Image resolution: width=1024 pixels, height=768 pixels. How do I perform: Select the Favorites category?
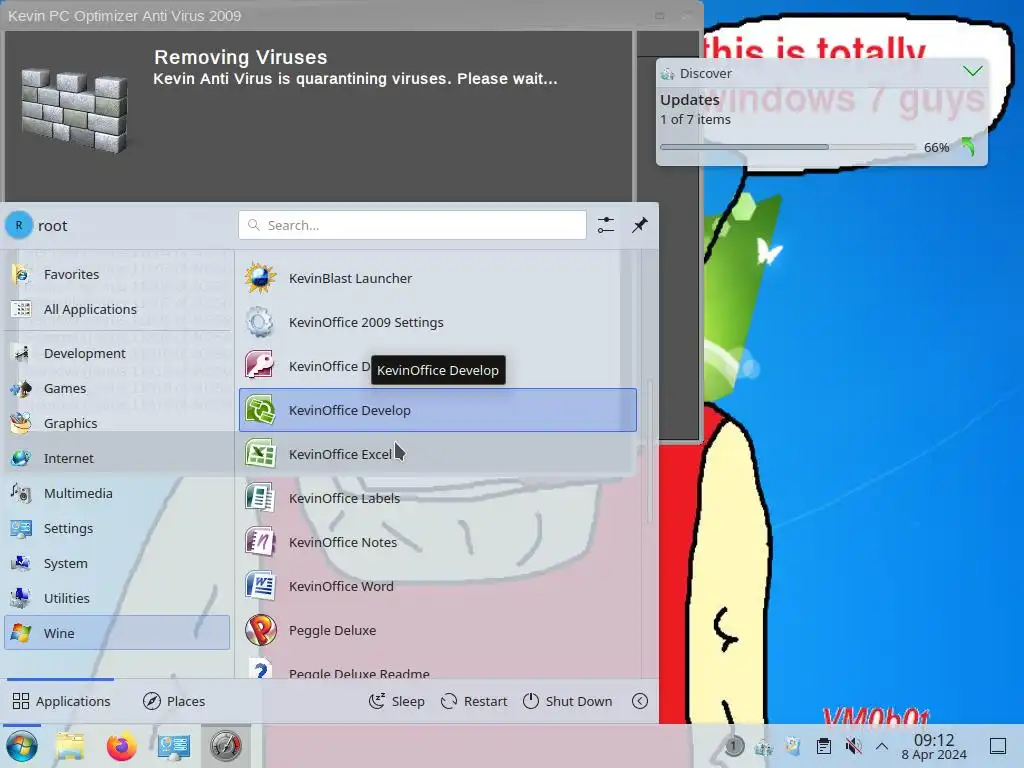tap(117, 274)
